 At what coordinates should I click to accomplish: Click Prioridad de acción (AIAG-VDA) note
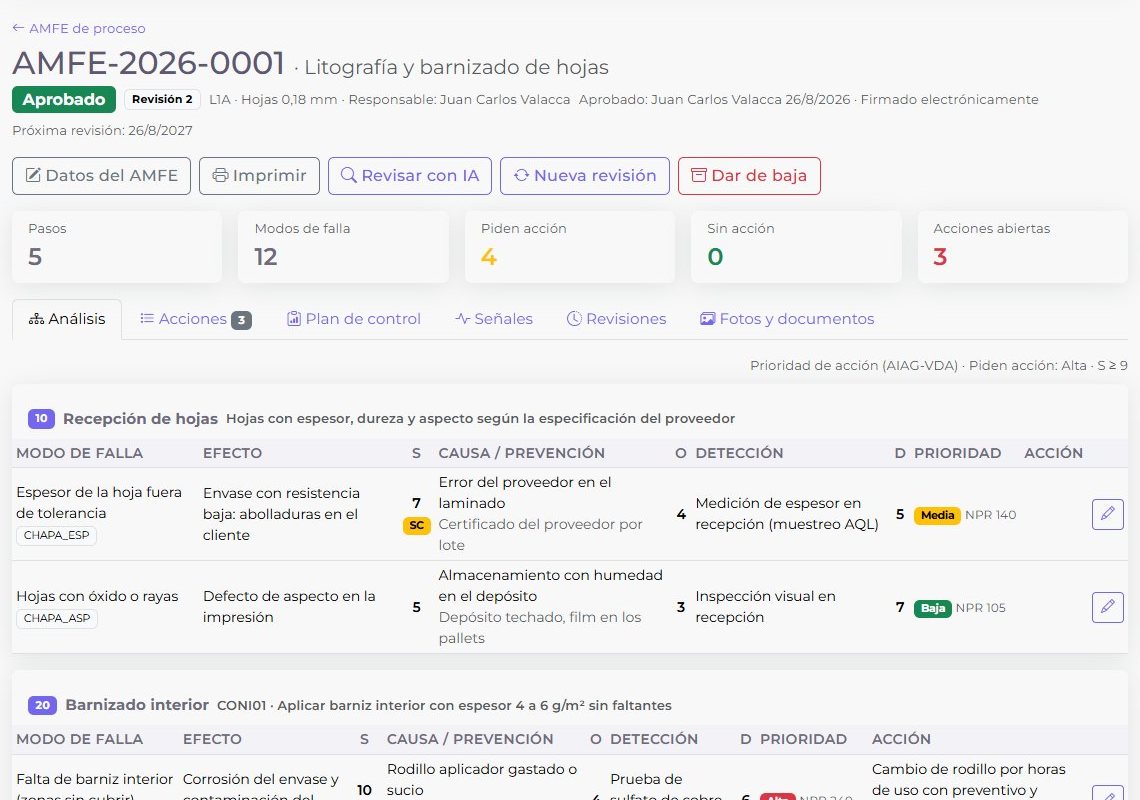[x=939, y=366]
